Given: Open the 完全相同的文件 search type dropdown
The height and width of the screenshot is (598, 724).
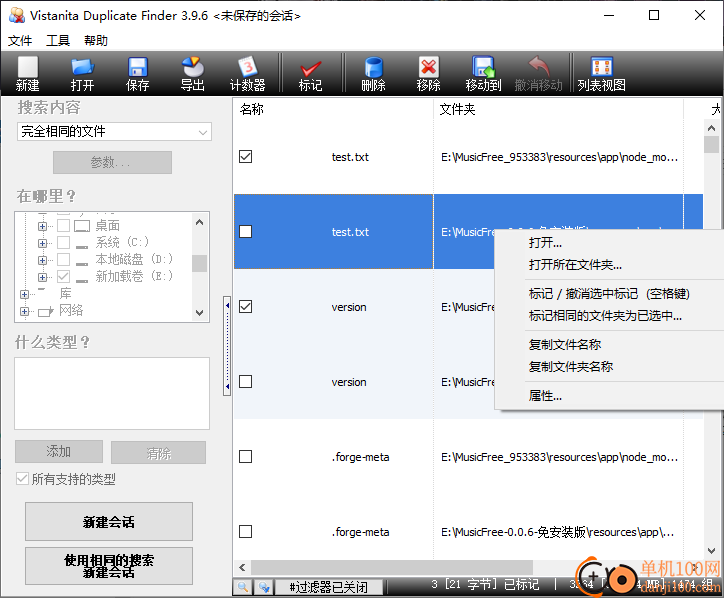Looking at the screenshot, I should [114, 132].
